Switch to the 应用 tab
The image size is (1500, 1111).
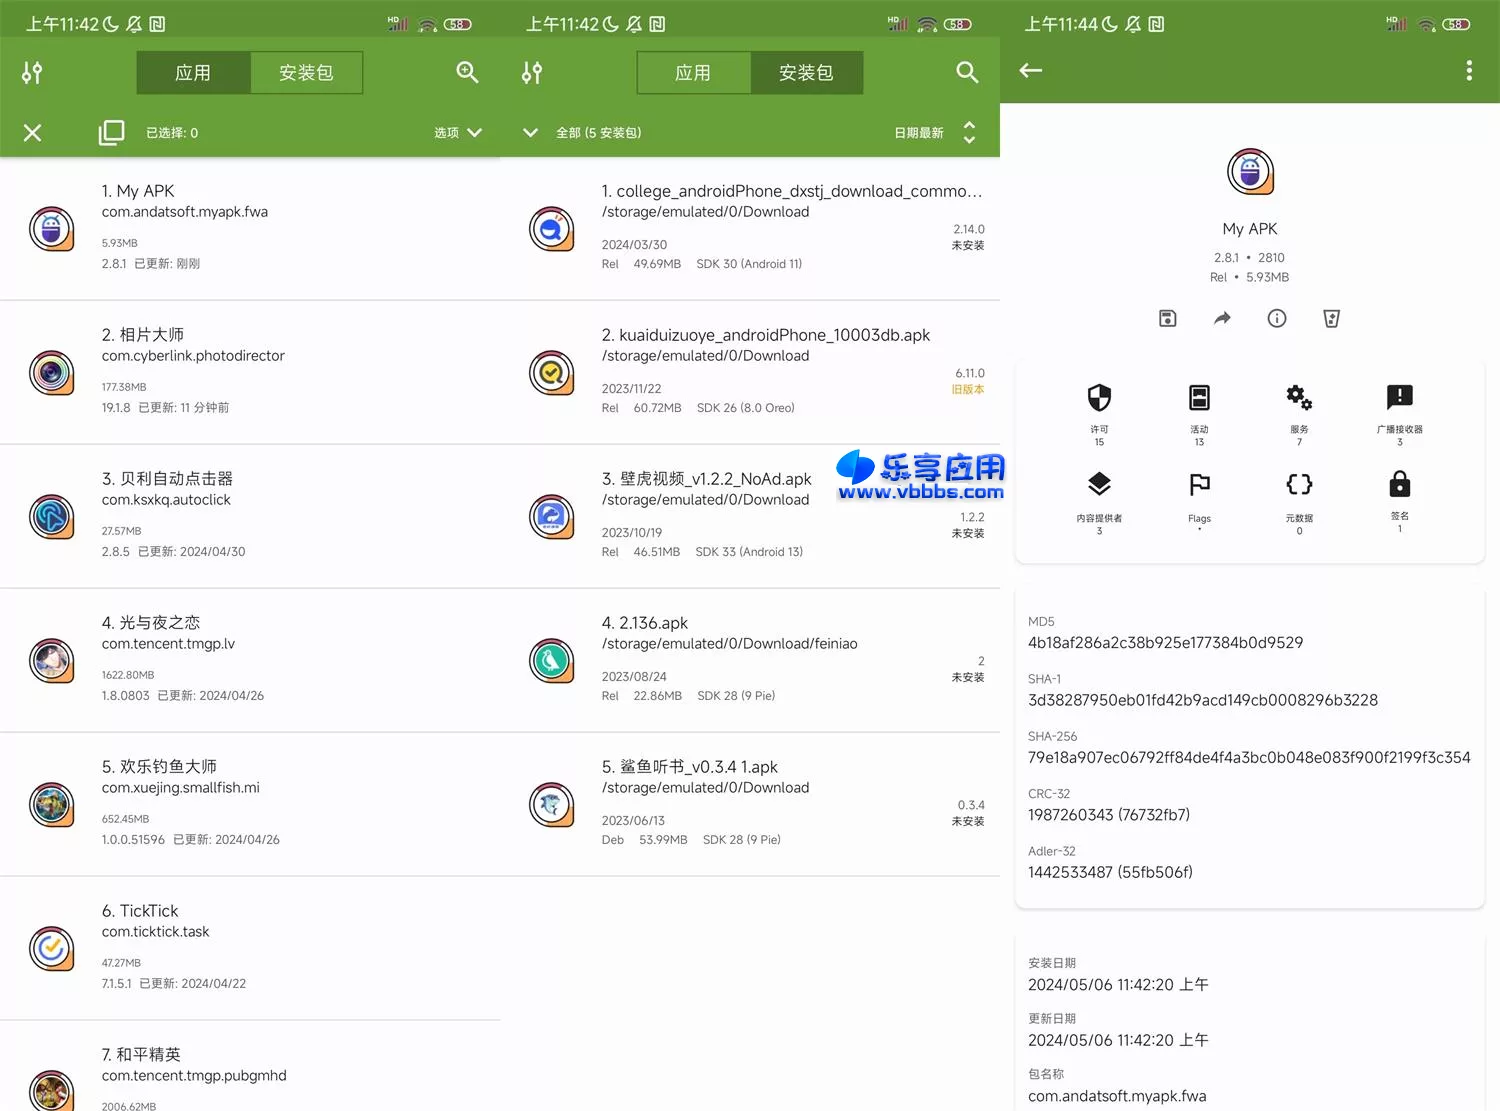pyautogui.click(x=193, y=72)
